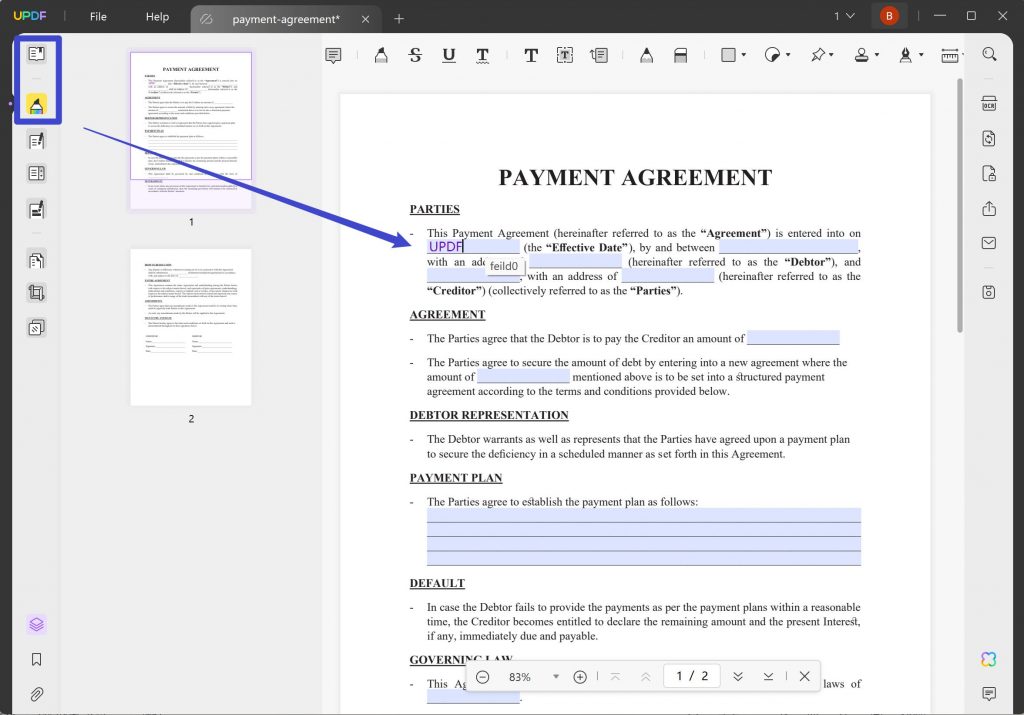Viewport: 1024px width, 715px height.
Task: Select the Pencil drawing tool
Action: click(645, 55)
